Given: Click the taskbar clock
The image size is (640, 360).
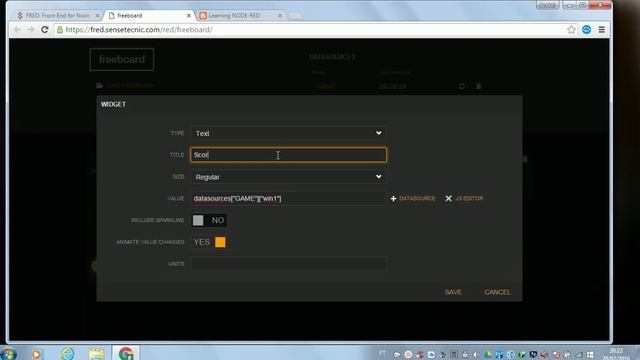Looking at the screenshot, I should (x=616, y=354).
